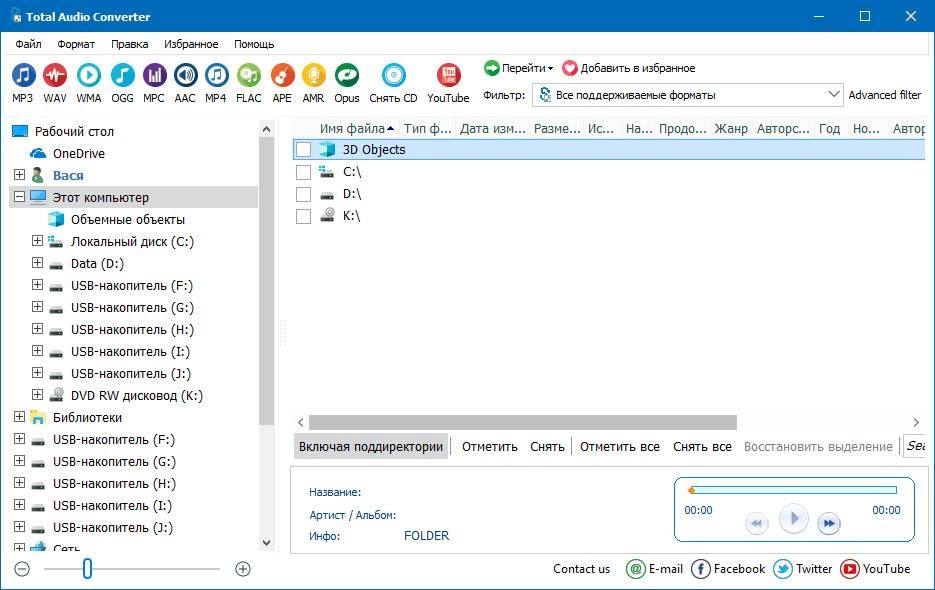Select the Рабочий стол tree node
Viewport: 935px width, 590px height.
click(74, 132)
